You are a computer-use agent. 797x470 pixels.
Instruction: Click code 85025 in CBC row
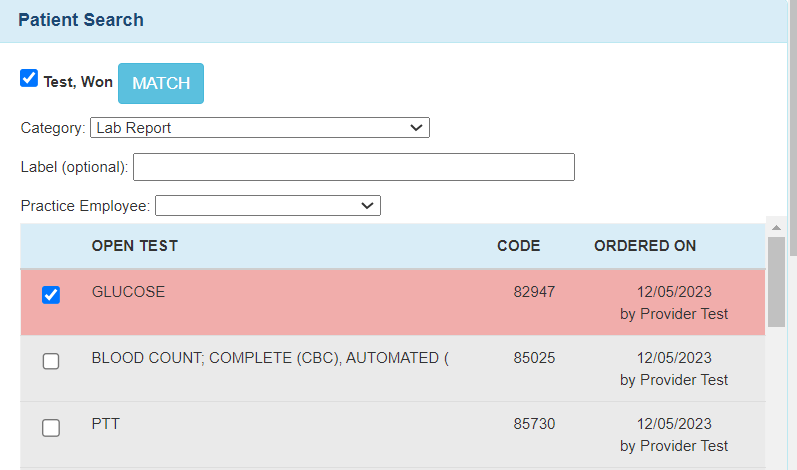tap(534, 358)
